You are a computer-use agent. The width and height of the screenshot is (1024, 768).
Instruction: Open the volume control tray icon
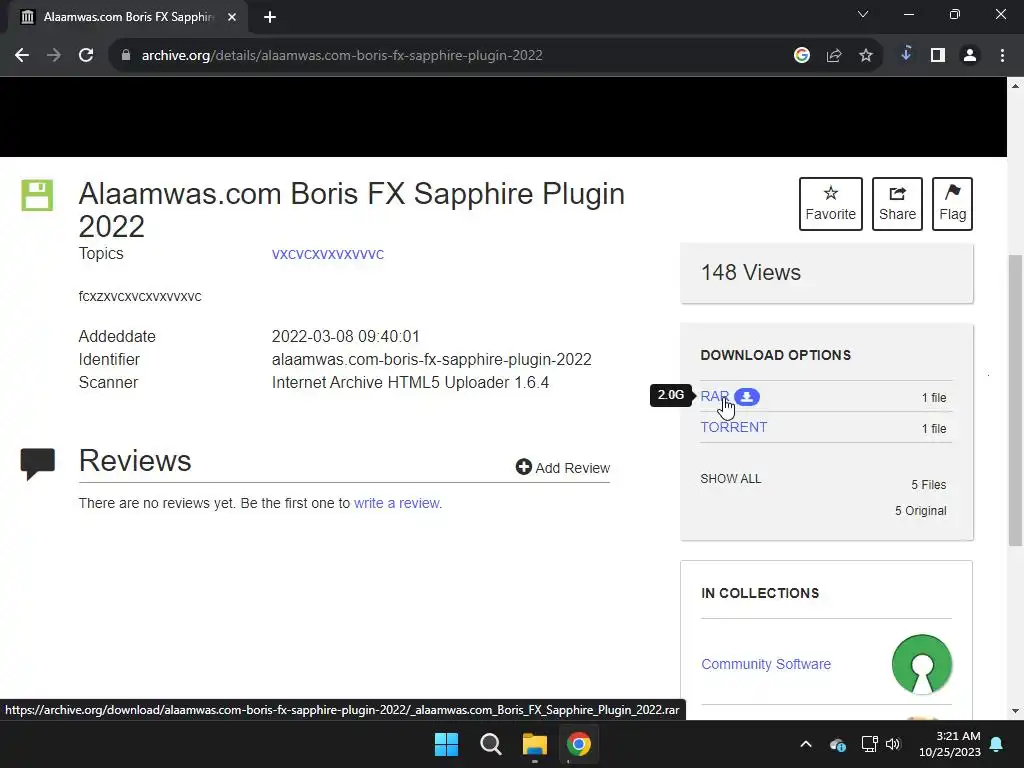(893, 744)
